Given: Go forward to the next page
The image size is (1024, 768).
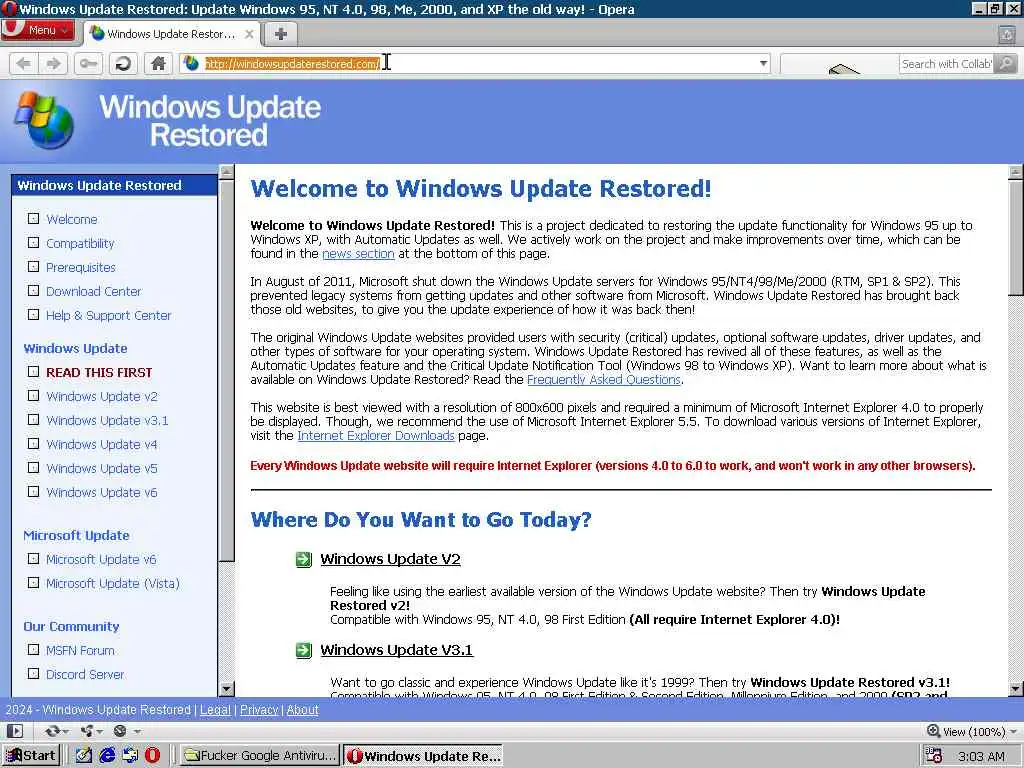Looking at the screenshot, I should tap(54, 63).
